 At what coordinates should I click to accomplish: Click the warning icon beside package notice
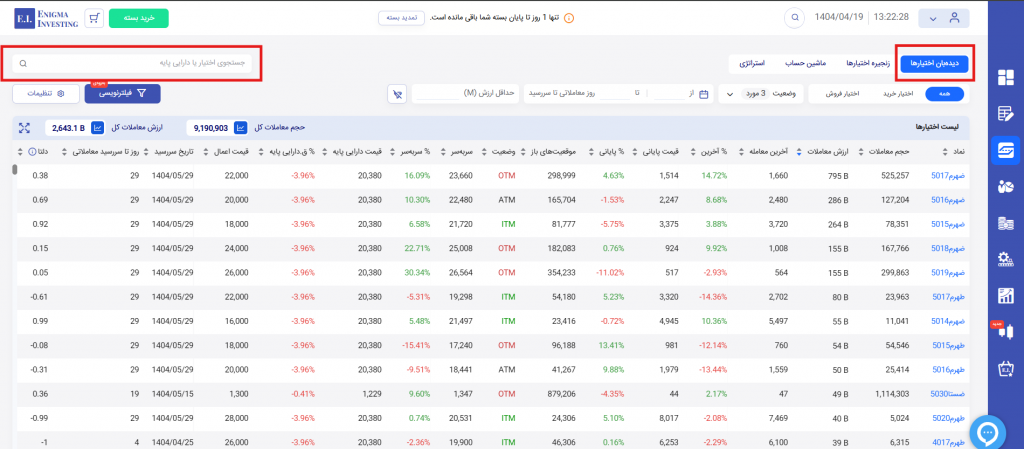[x=568, y=18]
